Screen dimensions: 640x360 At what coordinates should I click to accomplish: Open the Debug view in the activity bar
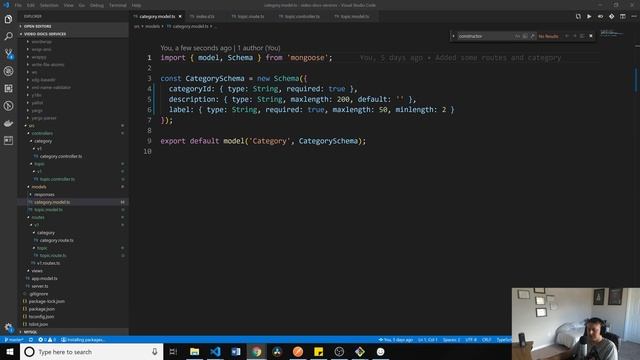[8, 71]
